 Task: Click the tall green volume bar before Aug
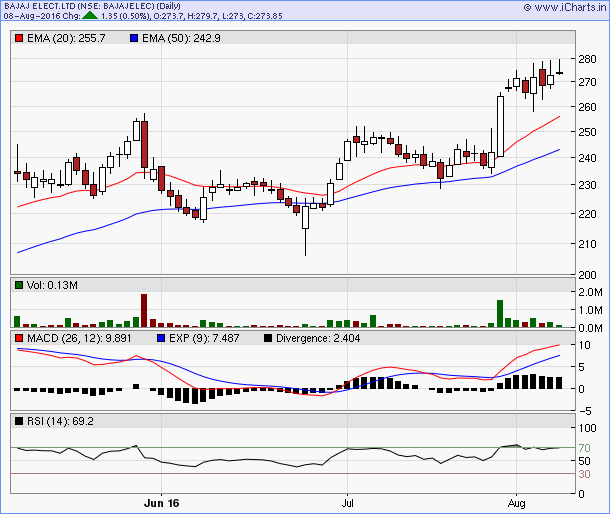coord(500,314)
